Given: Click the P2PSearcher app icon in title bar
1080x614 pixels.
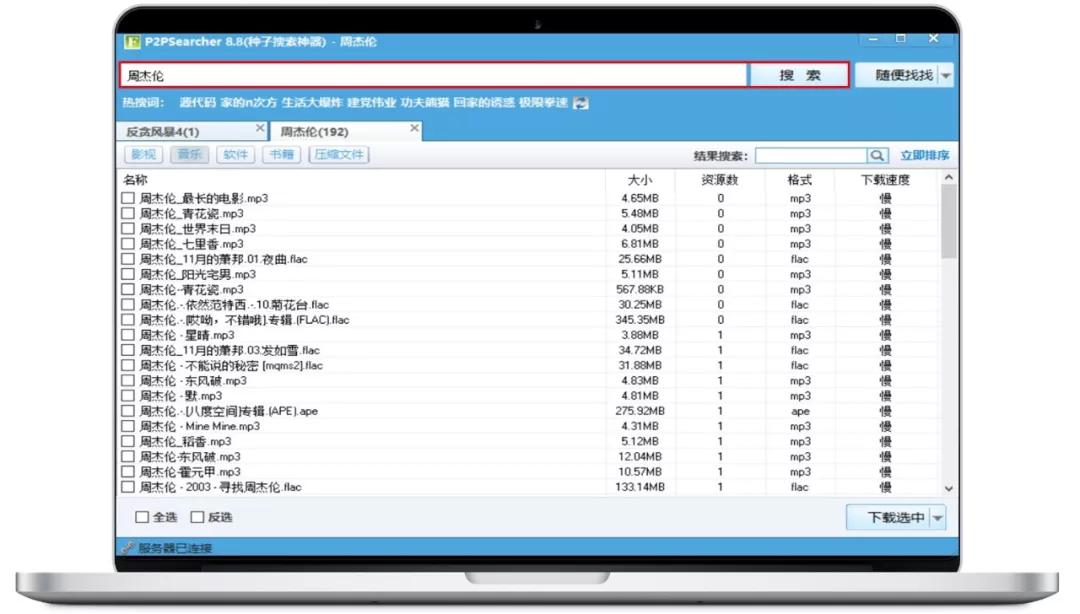Looking at the screenshot, I should (132, 42).
